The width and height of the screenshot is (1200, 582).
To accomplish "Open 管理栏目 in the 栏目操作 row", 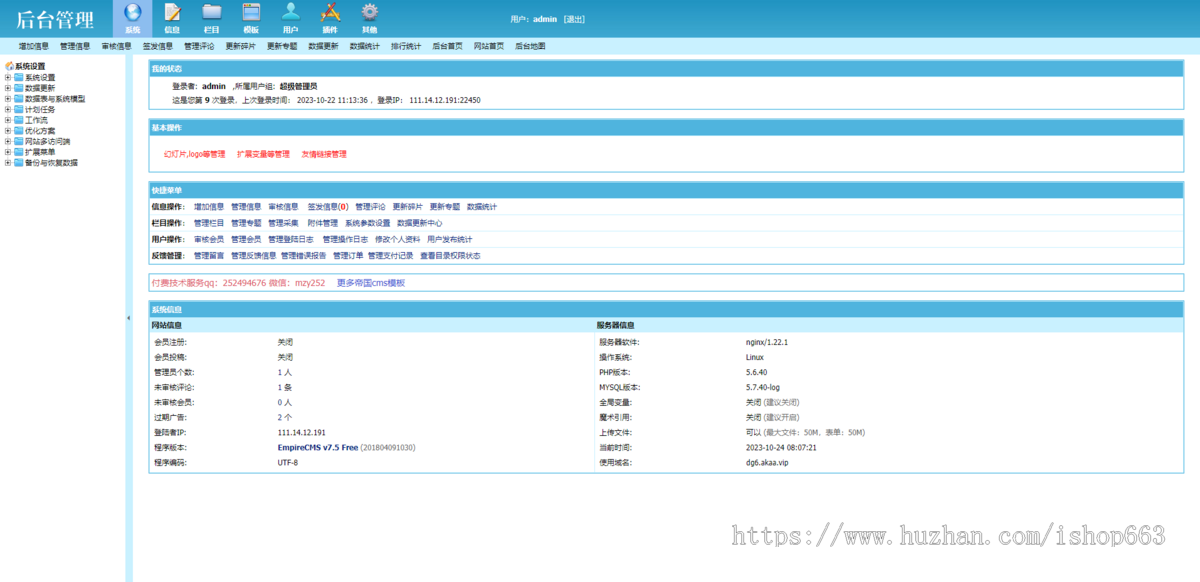I will pyautogui.click(x=209, y=223).
